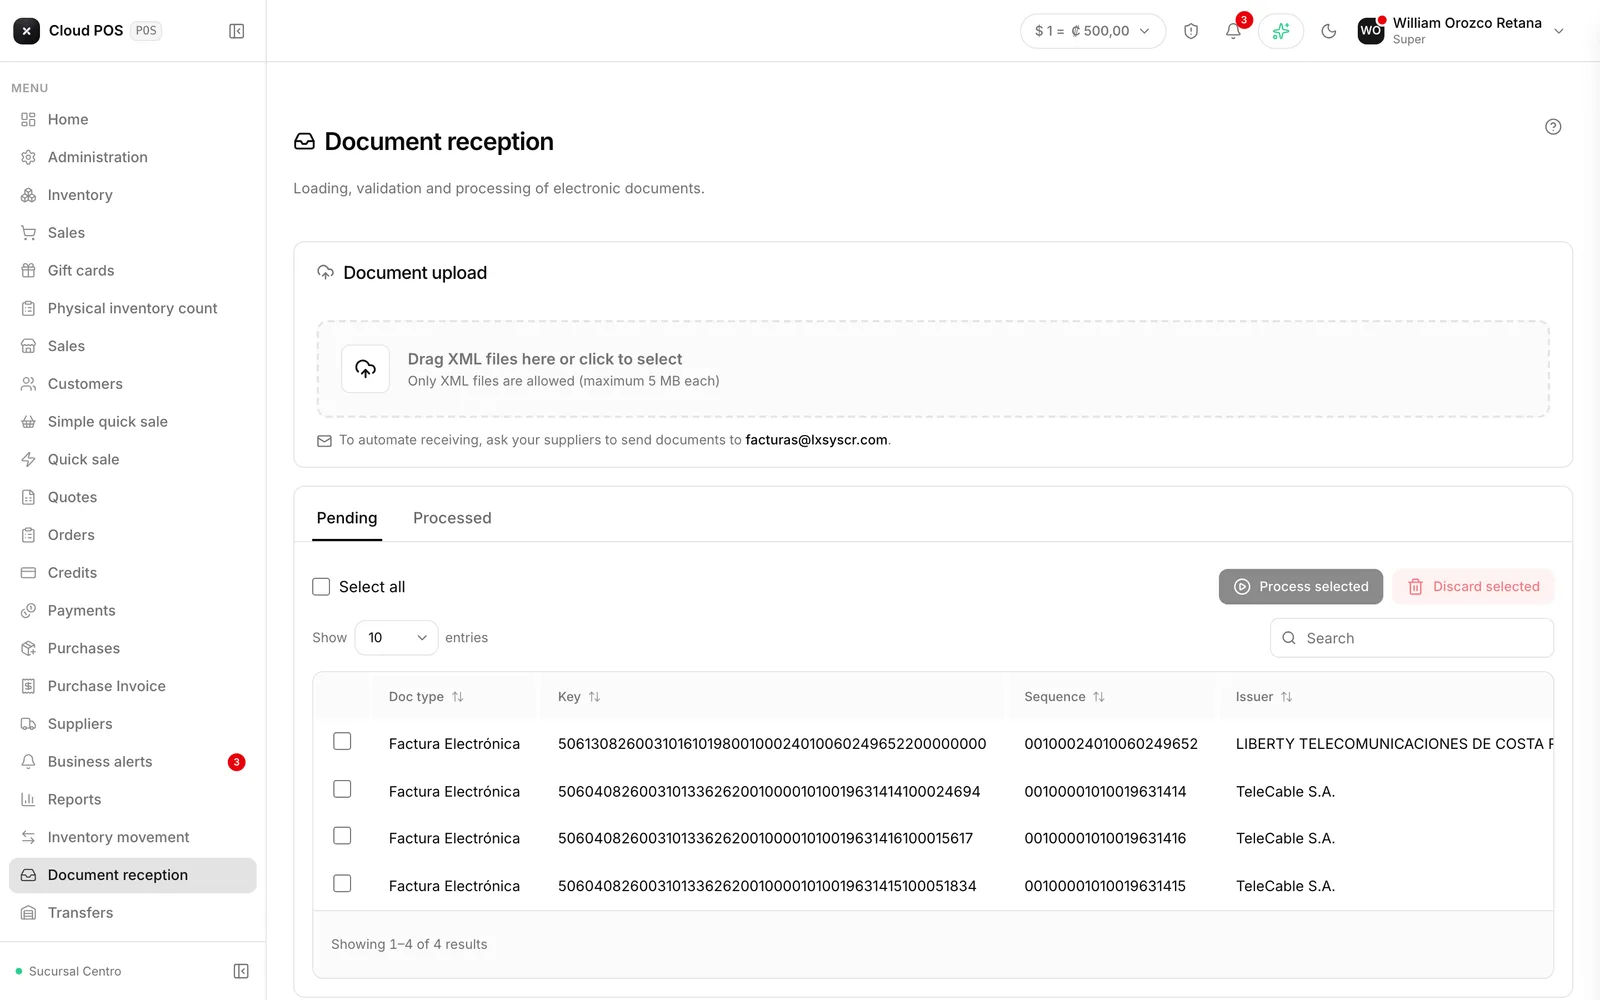
Task: Click the green sparkle assistant icon
Action: (x=1281, y=31)
